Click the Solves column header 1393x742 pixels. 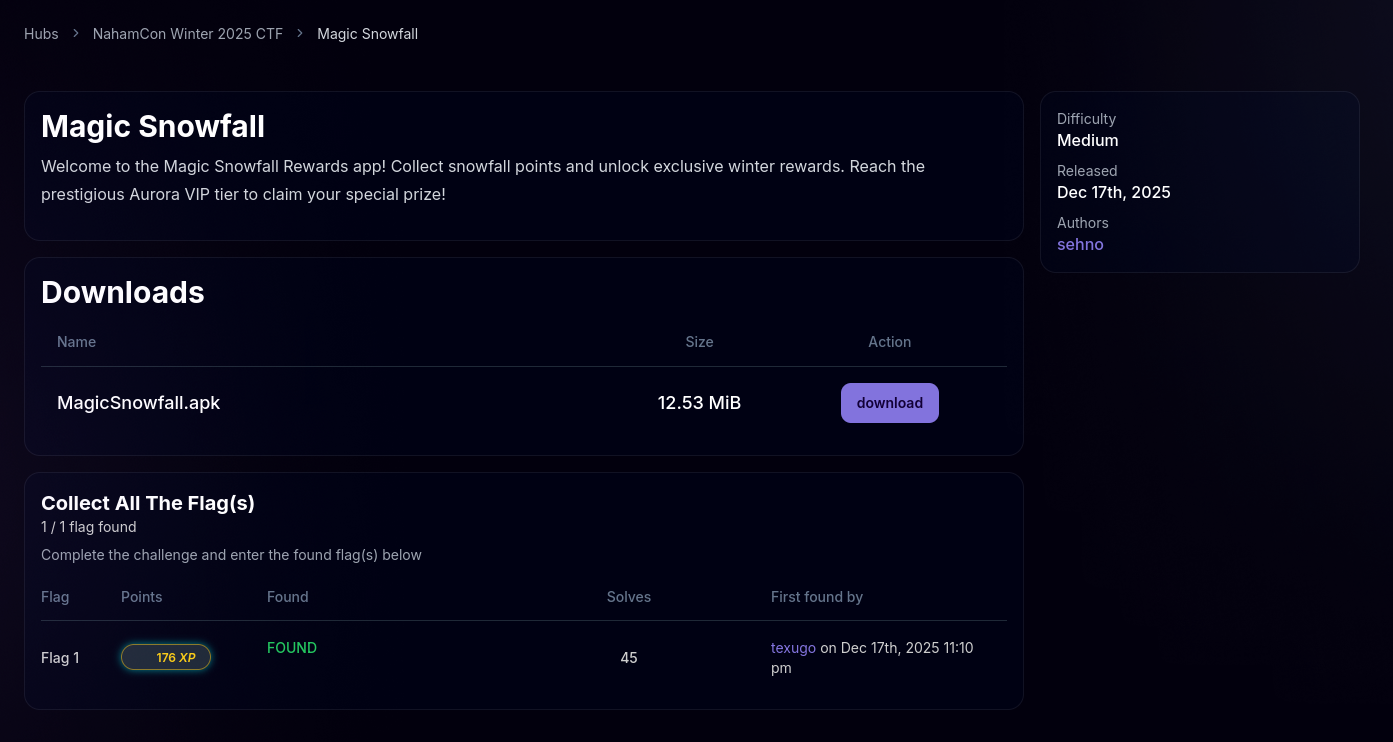(x=628, y=597)
